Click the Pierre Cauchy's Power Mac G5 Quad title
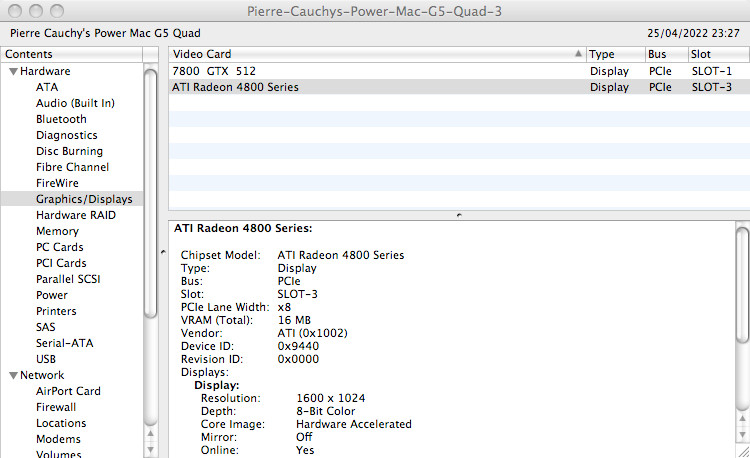Viewport: 750px width, 458px height. click(105, 33)
